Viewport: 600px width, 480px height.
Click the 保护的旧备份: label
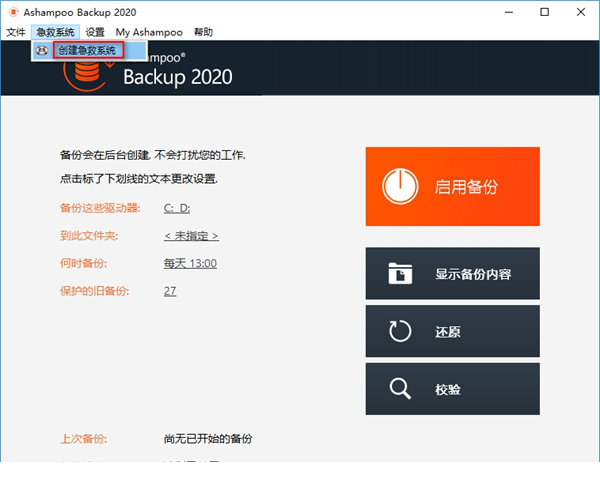[x=95, y=291]
